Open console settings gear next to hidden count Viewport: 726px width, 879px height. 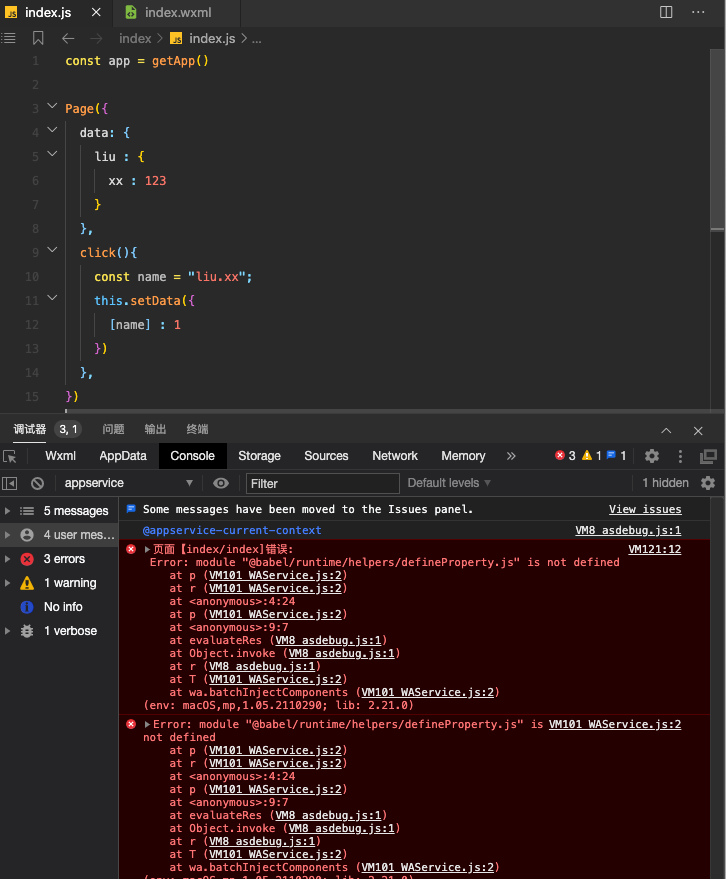(708, 483)
